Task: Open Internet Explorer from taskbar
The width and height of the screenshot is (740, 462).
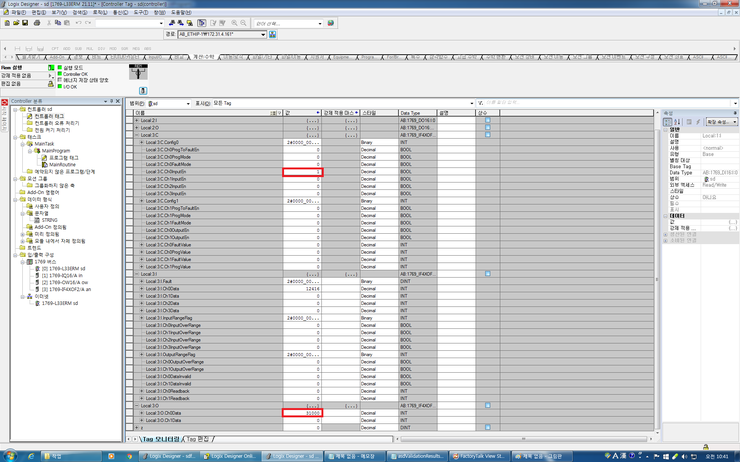Action: (x=31, y=456)
